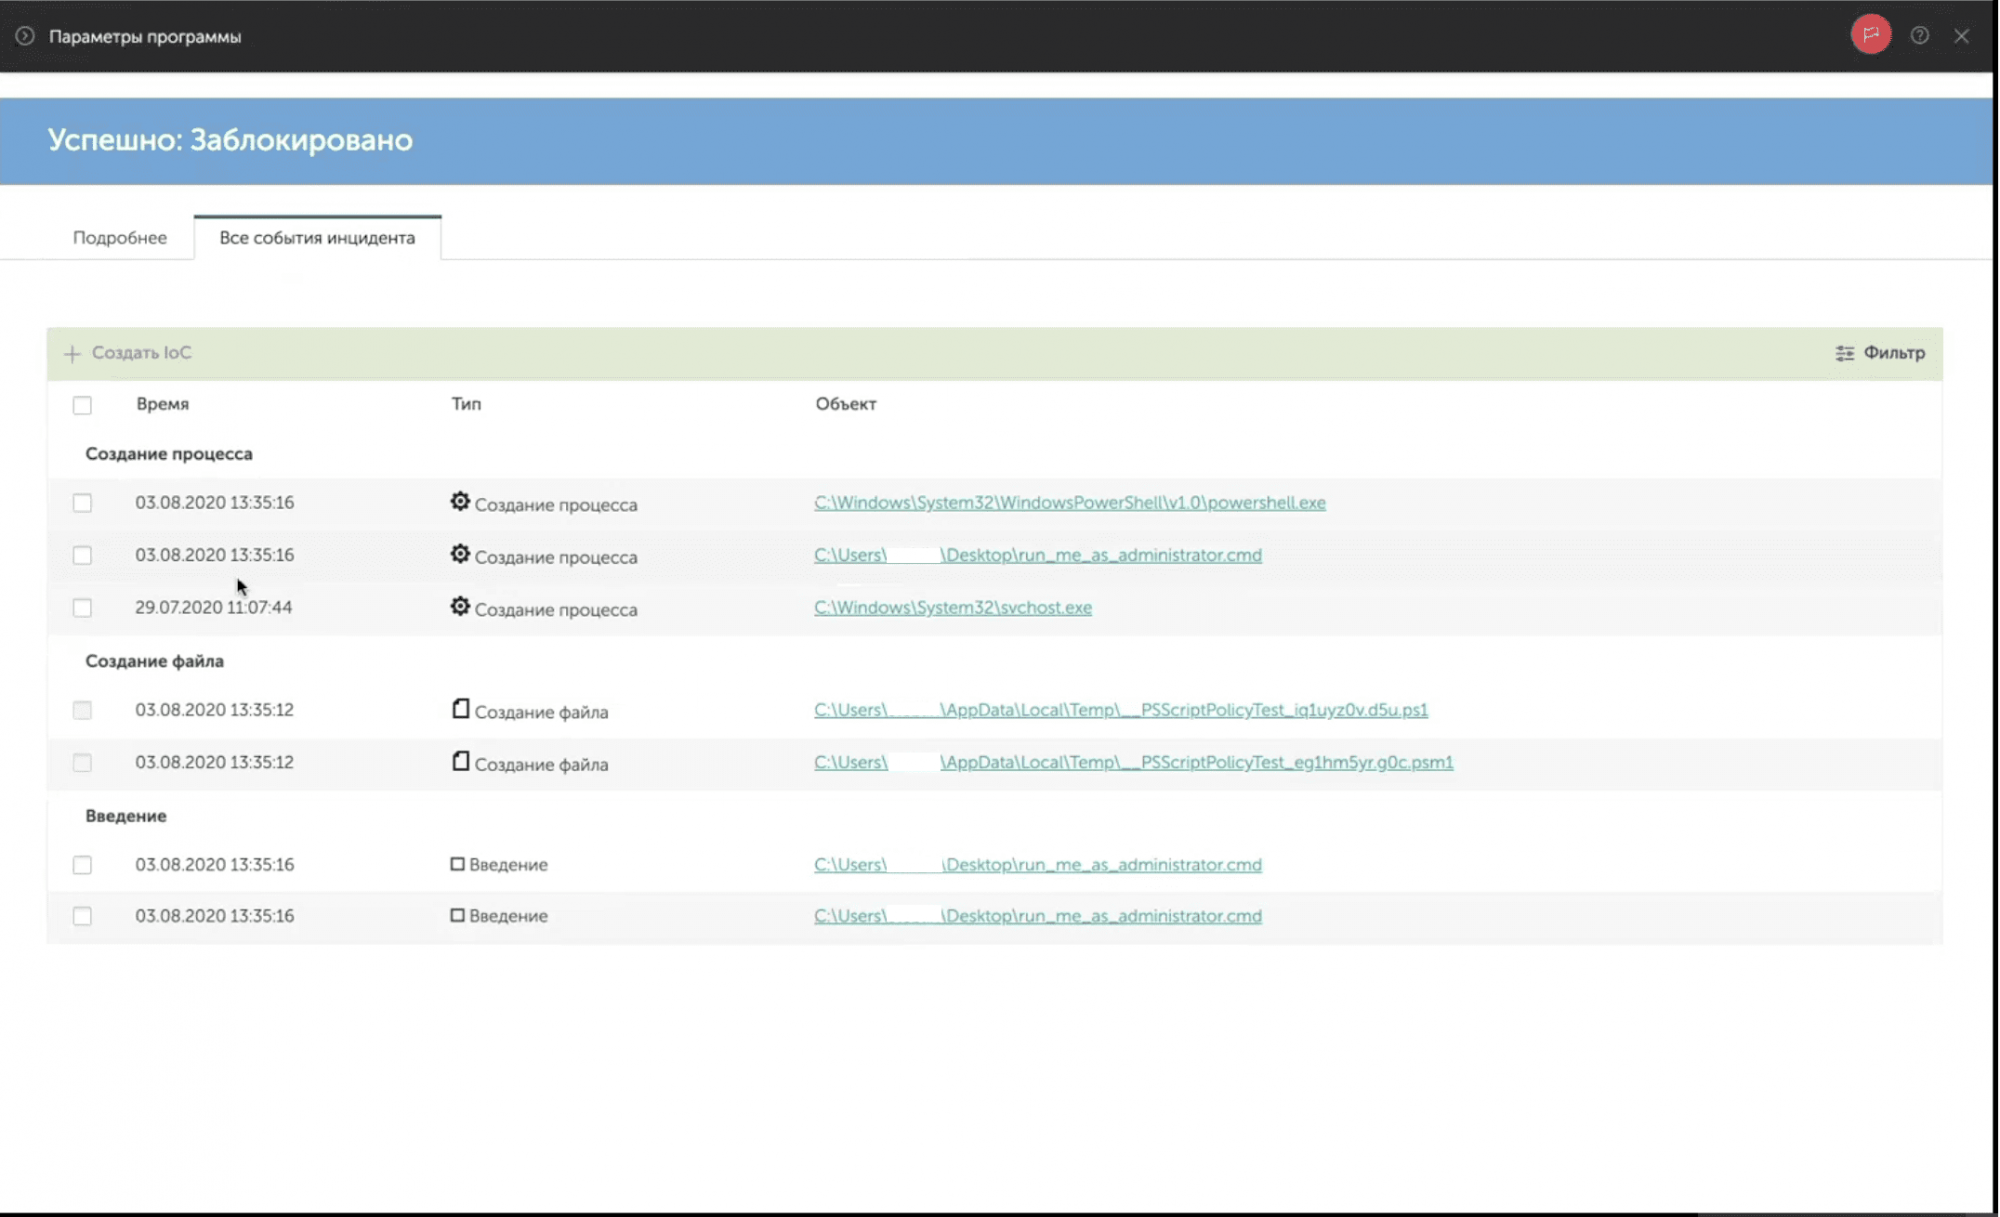Click file icon on .ps1 creation row

pyautogui.click(x=460, y=709)
